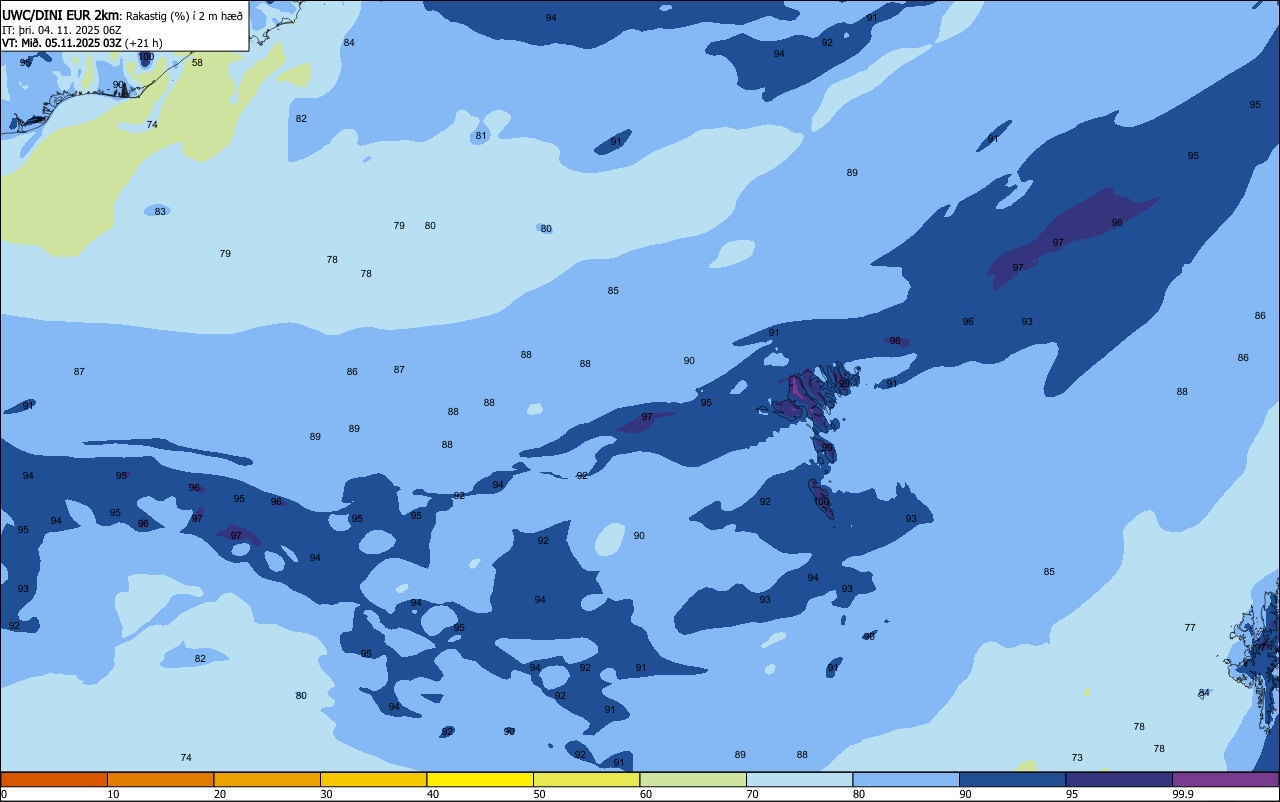Select the amber 20–30 legend swatch
1280x802 pixels.
coord(267,779)
